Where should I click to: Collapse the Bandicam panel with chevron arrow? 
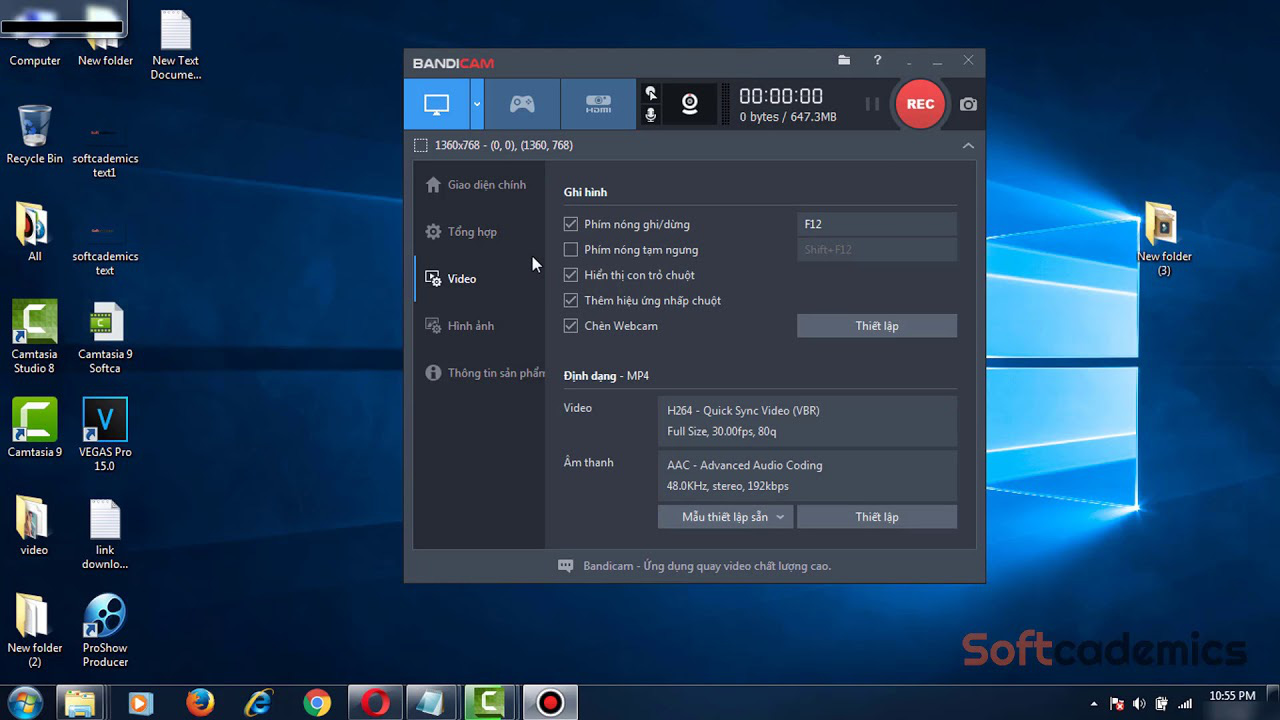[x=968, y=146]
